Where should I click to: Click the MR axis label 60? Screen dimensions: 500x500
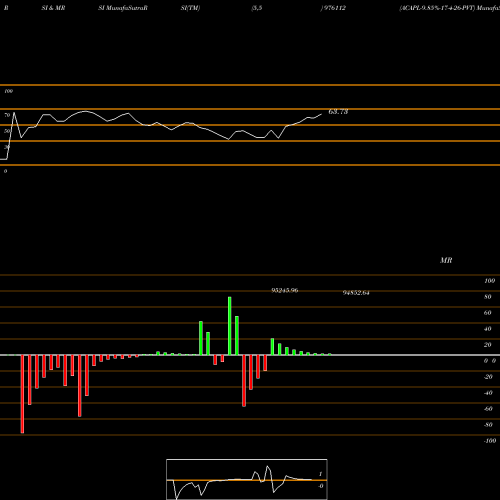pos(488,313)
